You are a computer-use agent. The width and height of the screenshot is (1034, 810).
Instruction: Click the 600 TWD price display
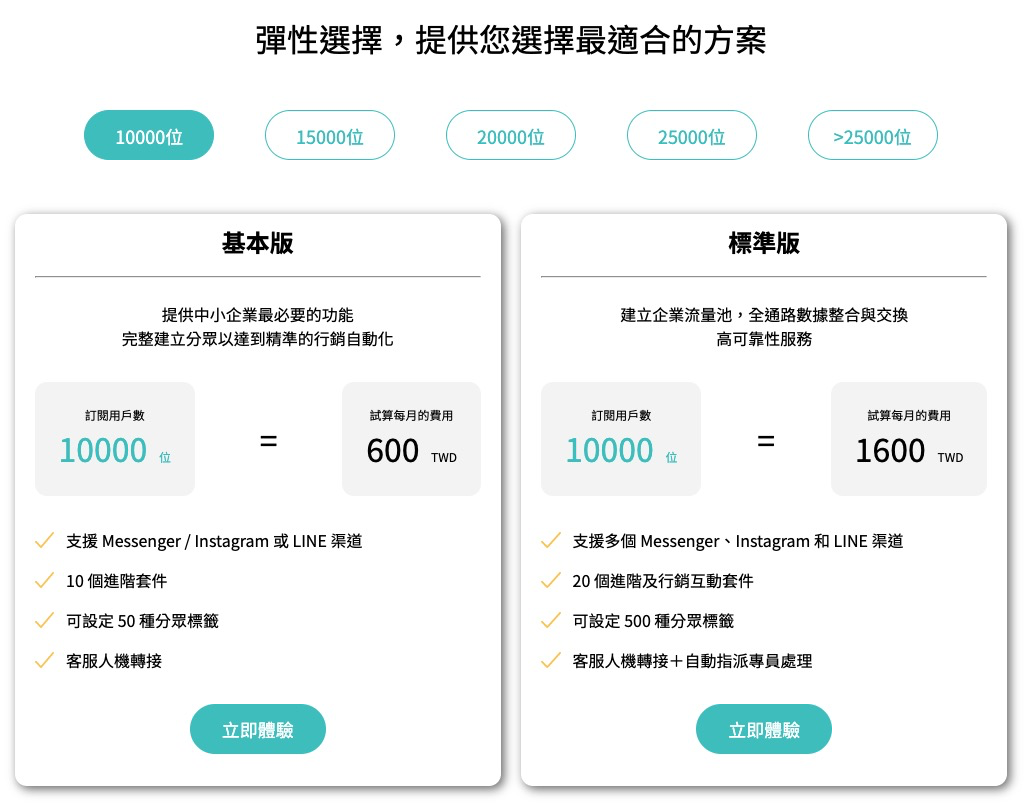(x=411, y=438)
